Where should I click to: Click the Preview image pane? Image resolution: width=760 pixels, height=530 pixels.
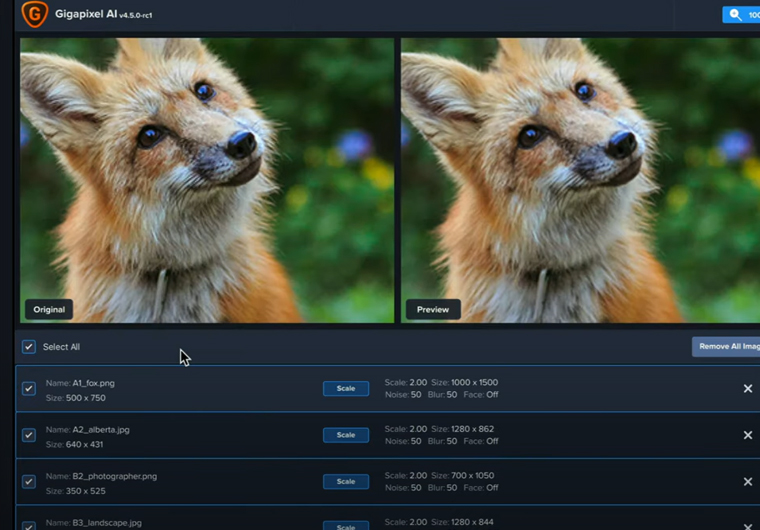tap(580, 180)
